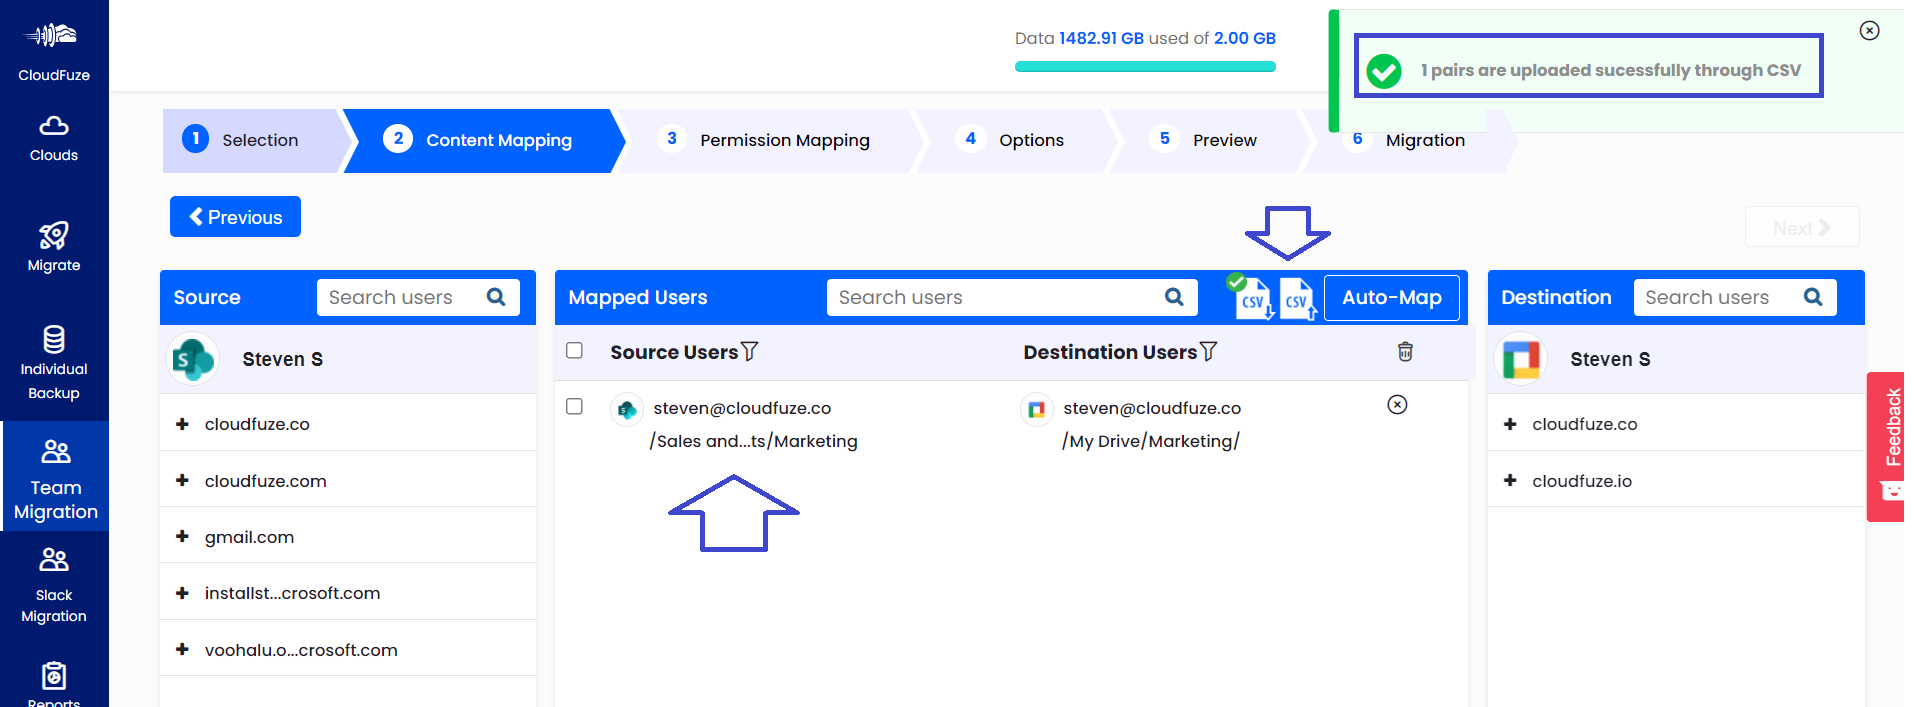The image size is (1914, 707).
Task: Select all mapped users checkbox
Action: point(574,350)
